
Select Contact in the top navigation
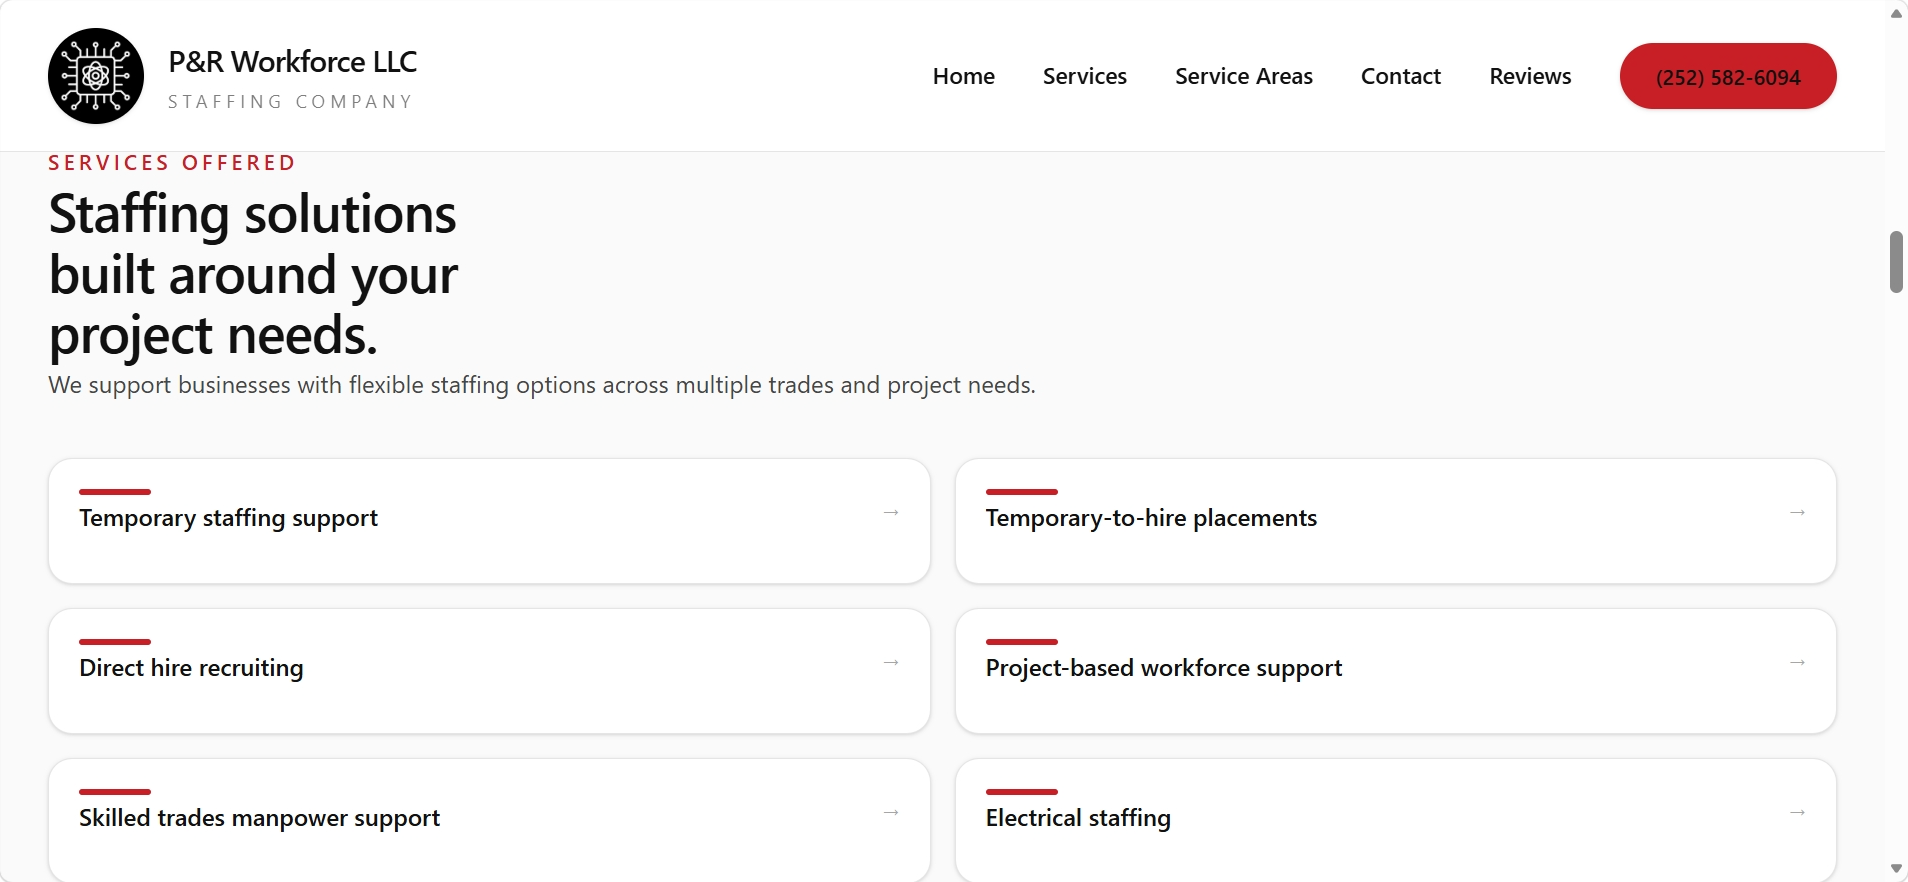coord(1400,76)
